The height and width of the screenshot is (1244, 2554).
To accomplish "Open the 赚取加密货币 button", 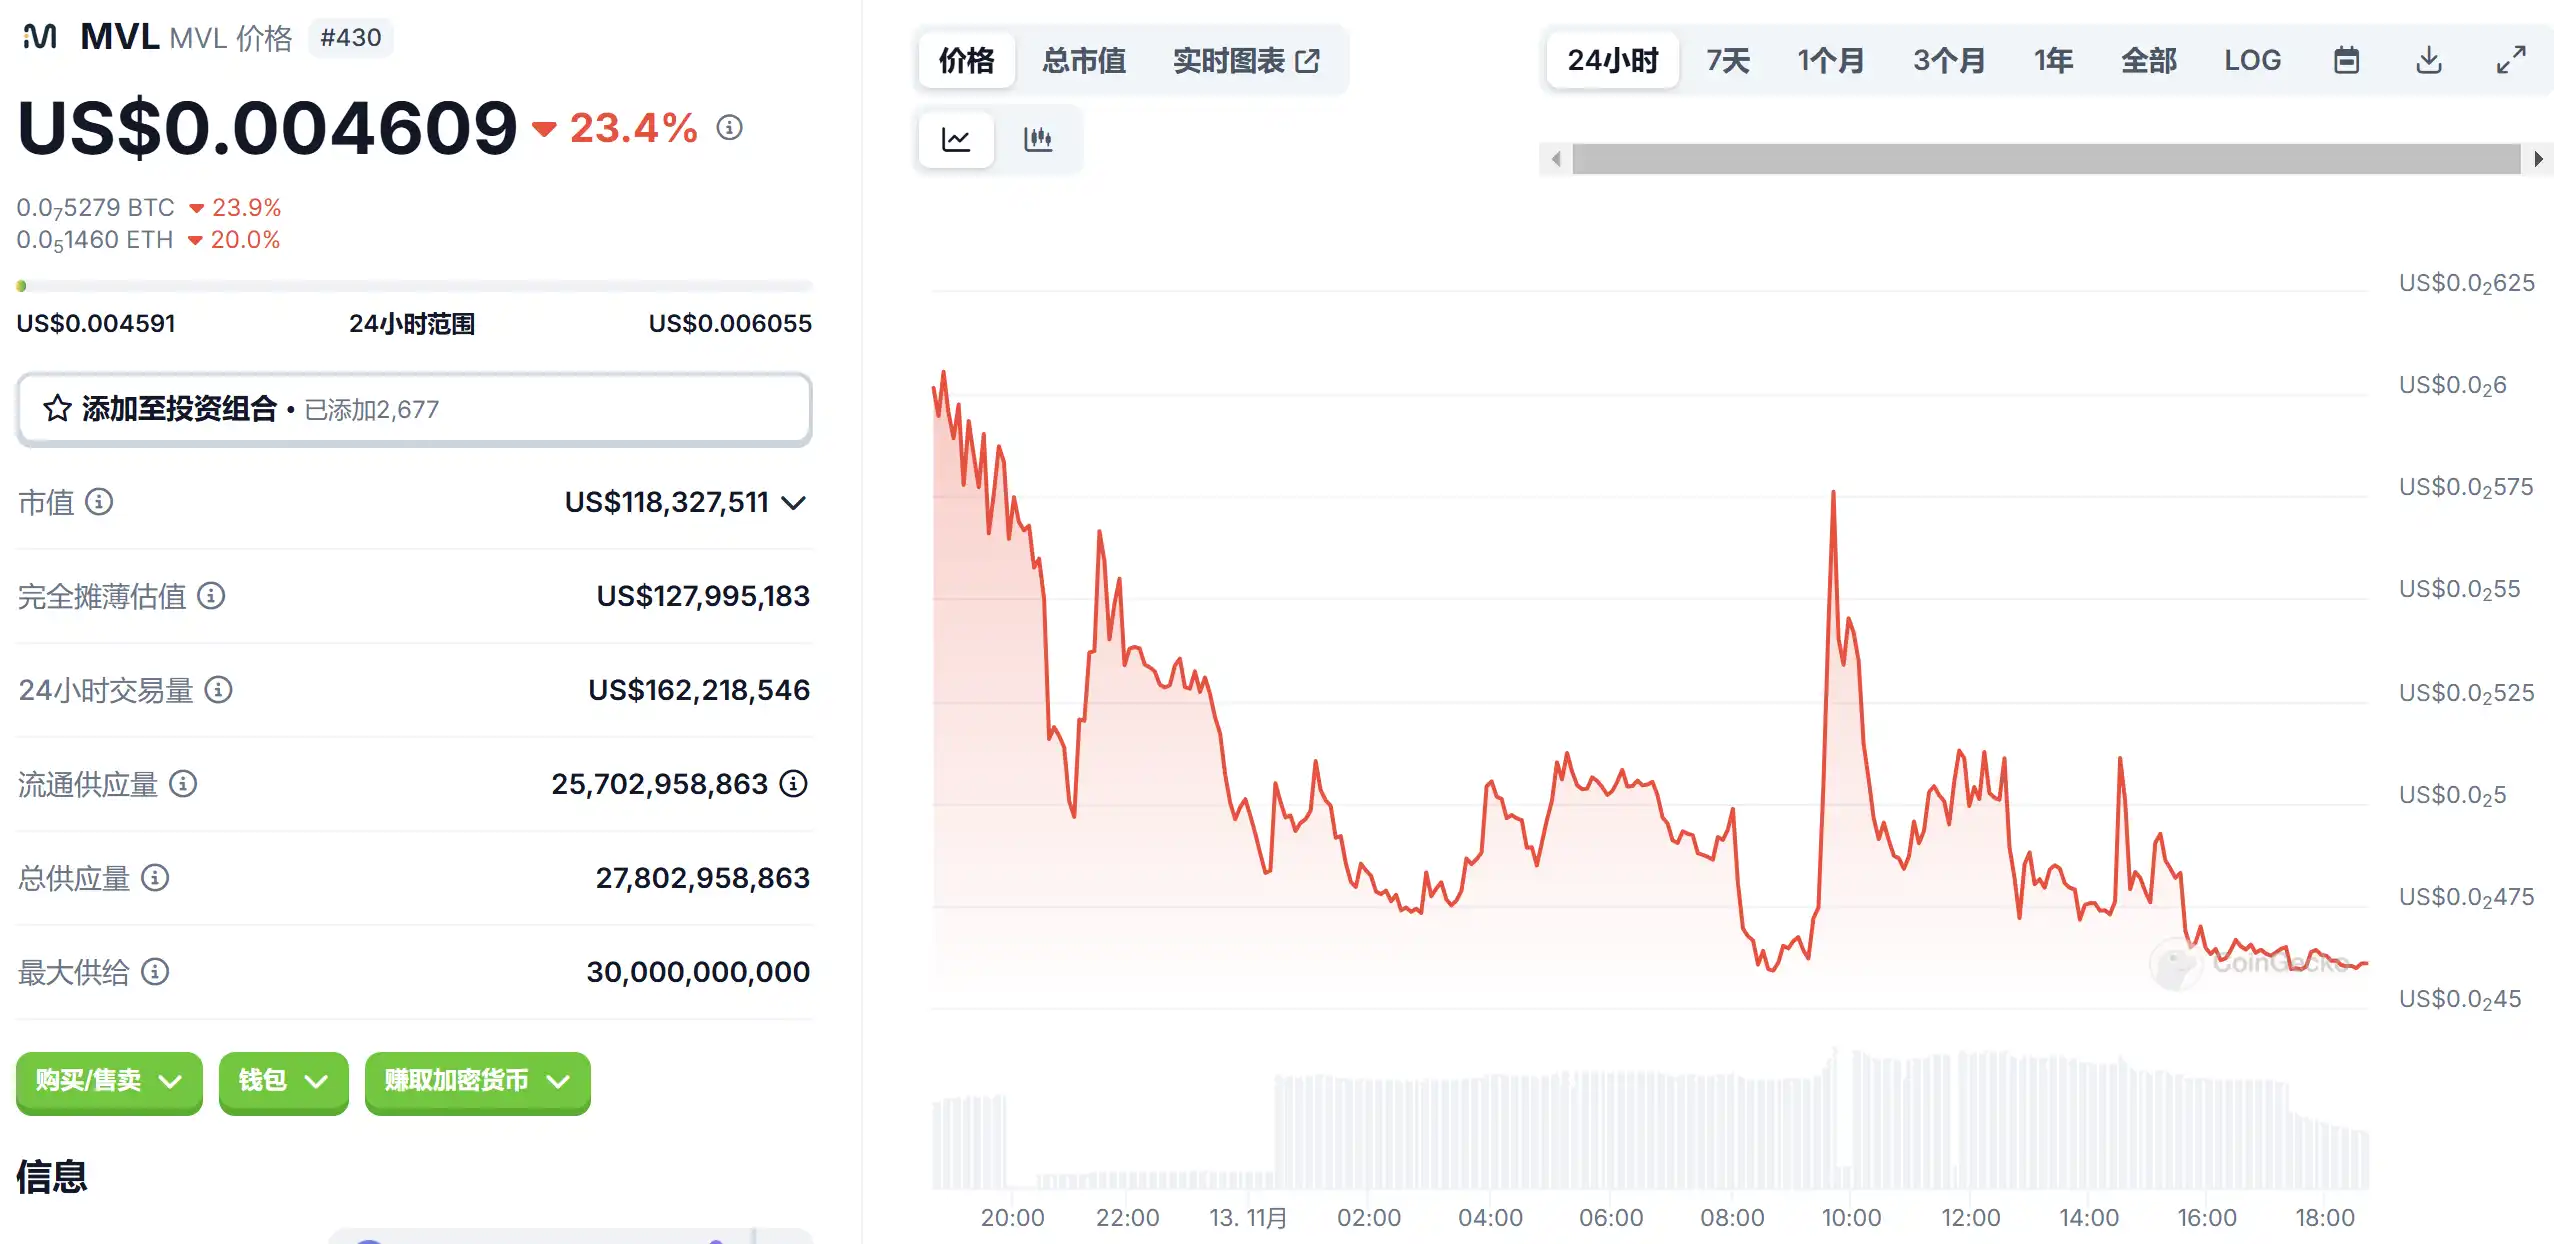I will [477, 1081].
